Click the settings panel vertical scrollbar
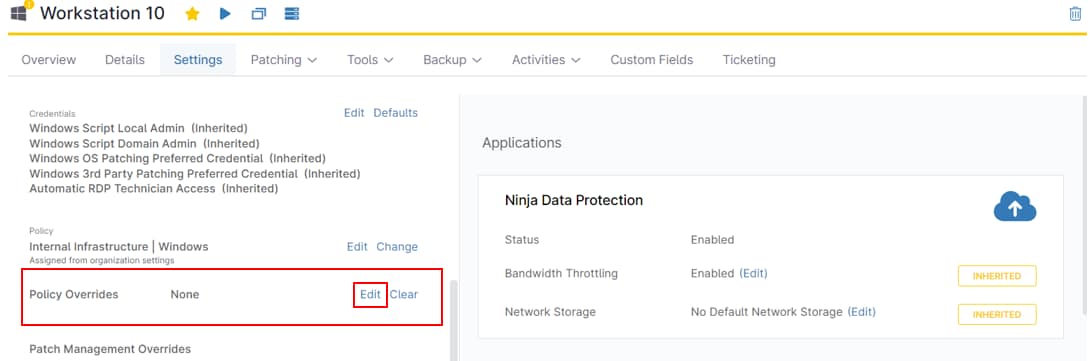1090x361 pixels. (x=453, y=320)
